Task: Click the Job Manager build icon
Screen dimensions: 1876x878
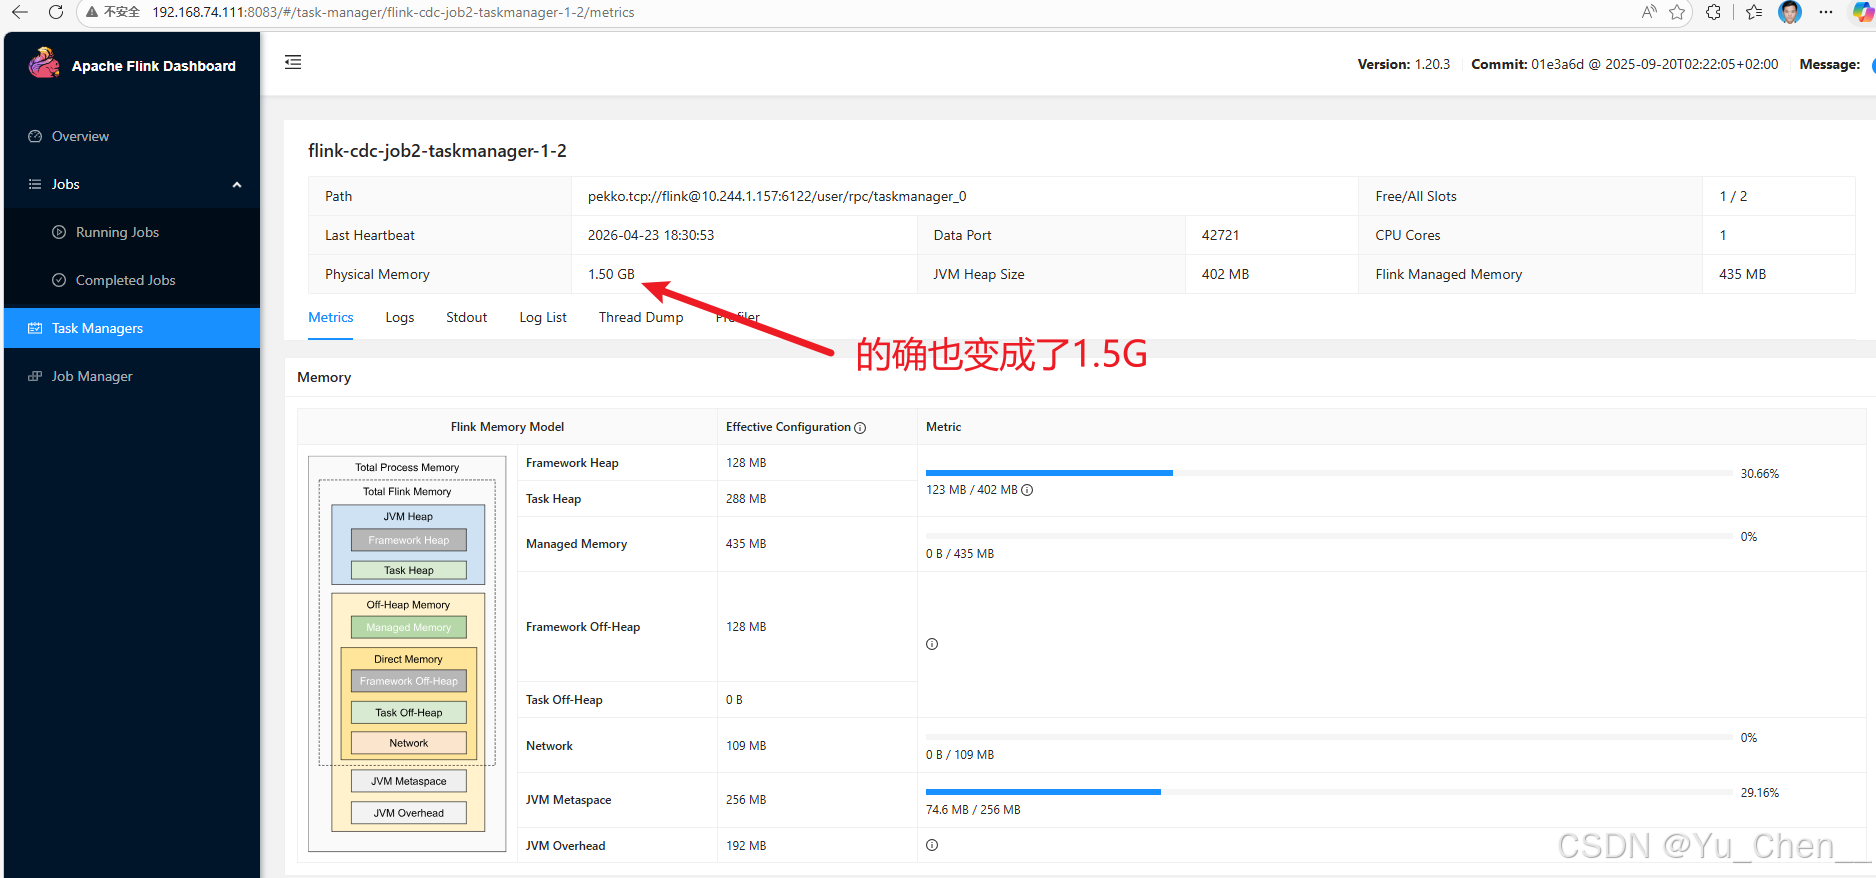Action: pyautogui.click(x=35, y=376)
